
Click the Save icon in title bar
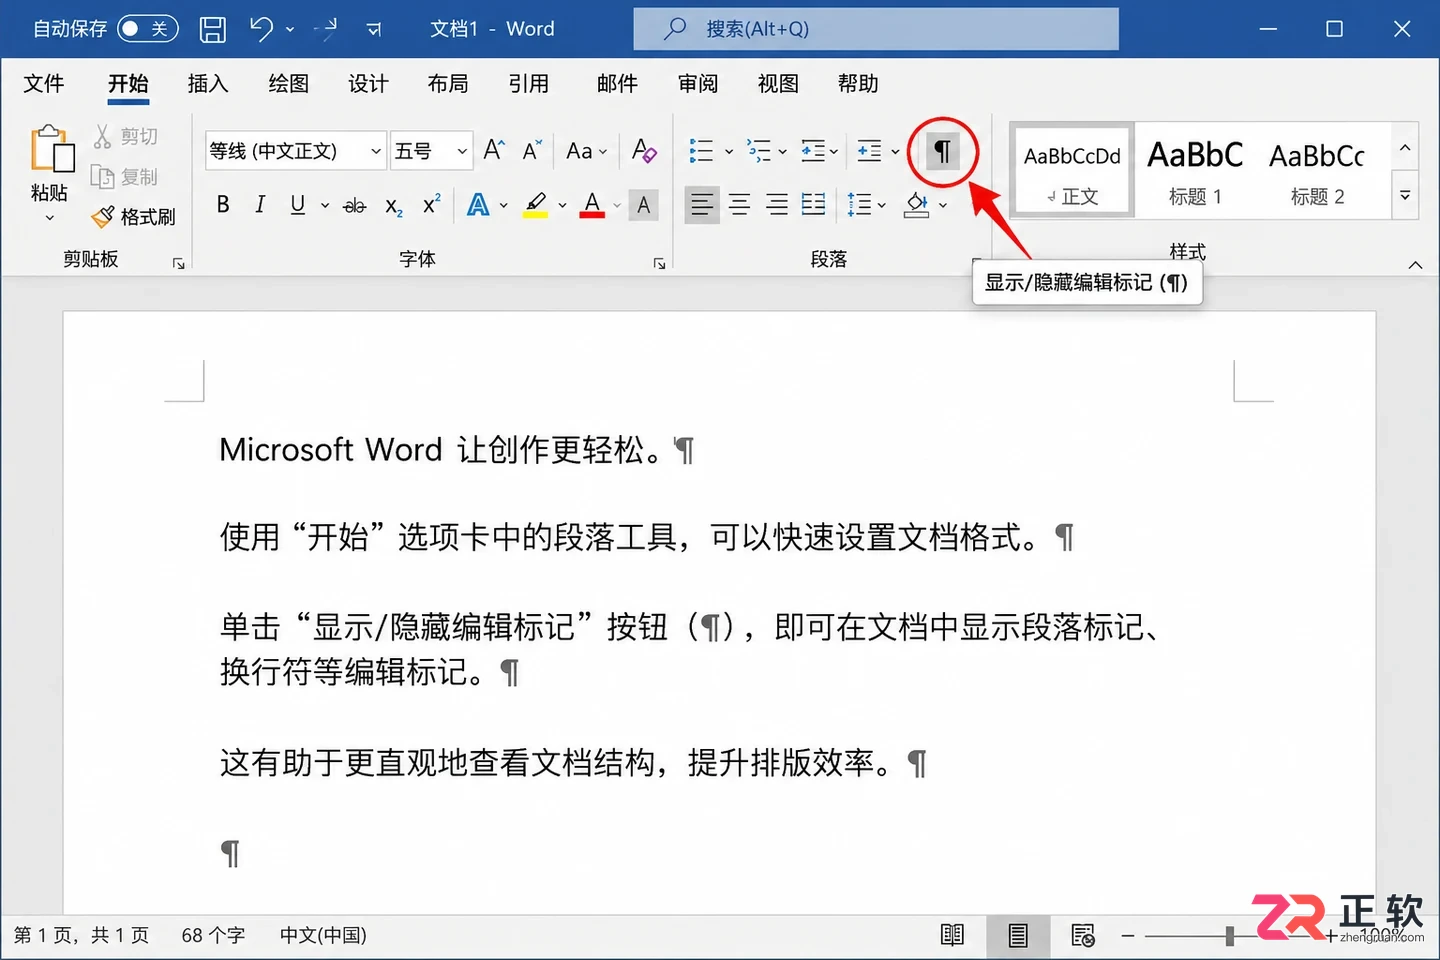(213, 29)
